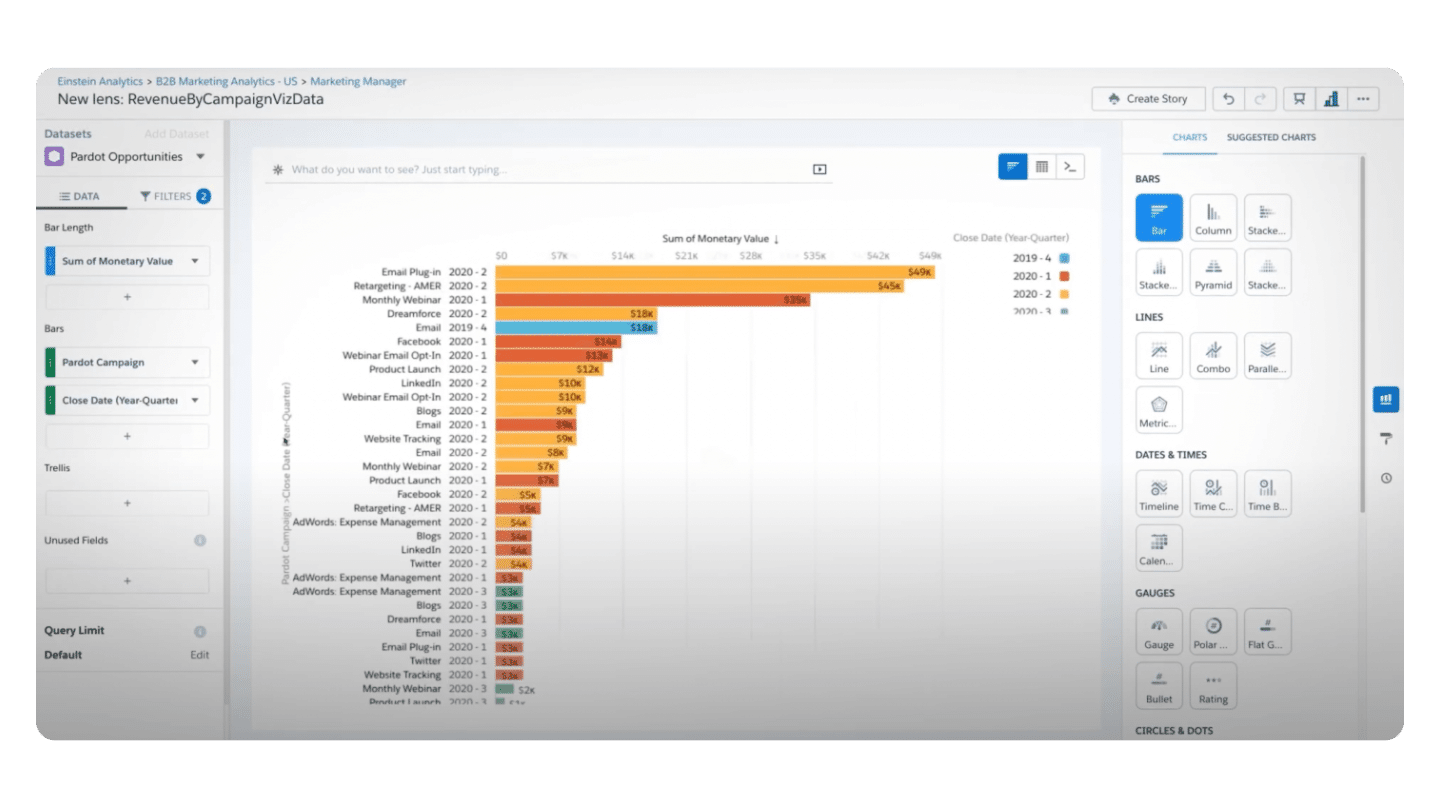Click the Email Plug-in $49K bar

[x=715, y=272]
